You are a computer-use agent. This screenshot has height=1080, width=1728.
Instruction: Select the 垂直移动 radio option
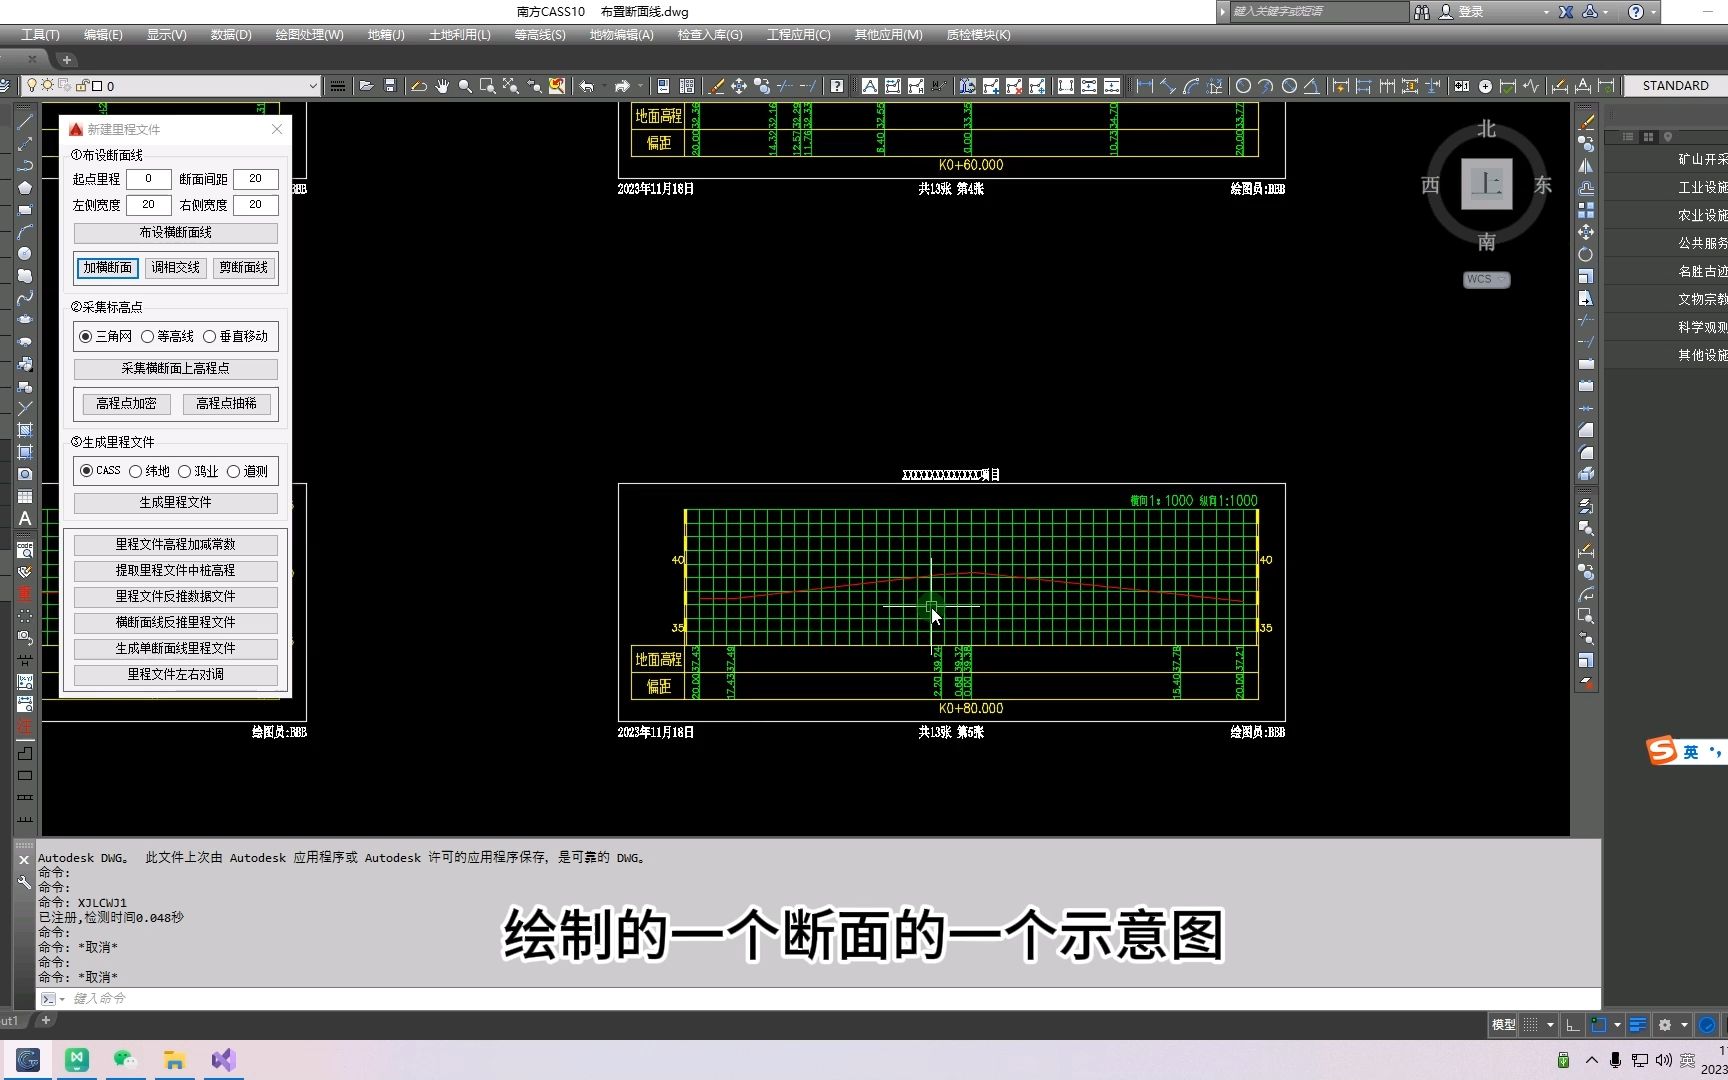coord(210,337)
